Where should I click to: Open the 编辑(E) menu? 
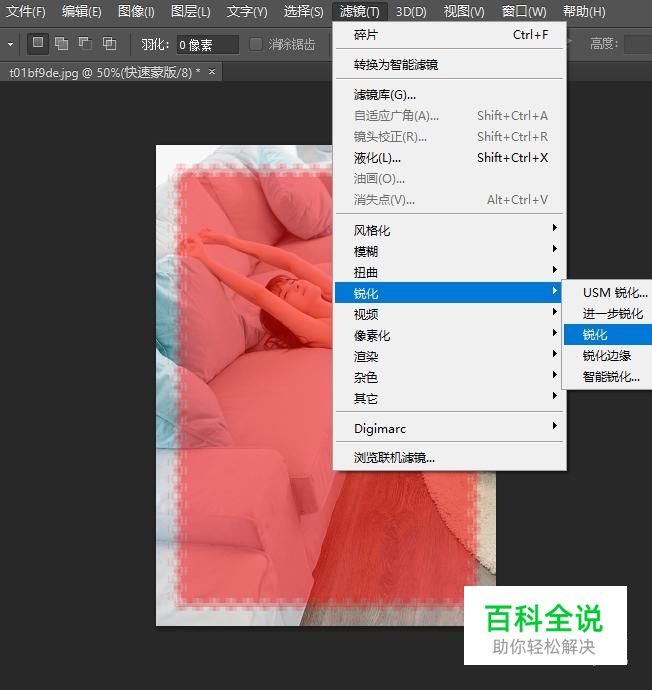[x=81, y=11]
